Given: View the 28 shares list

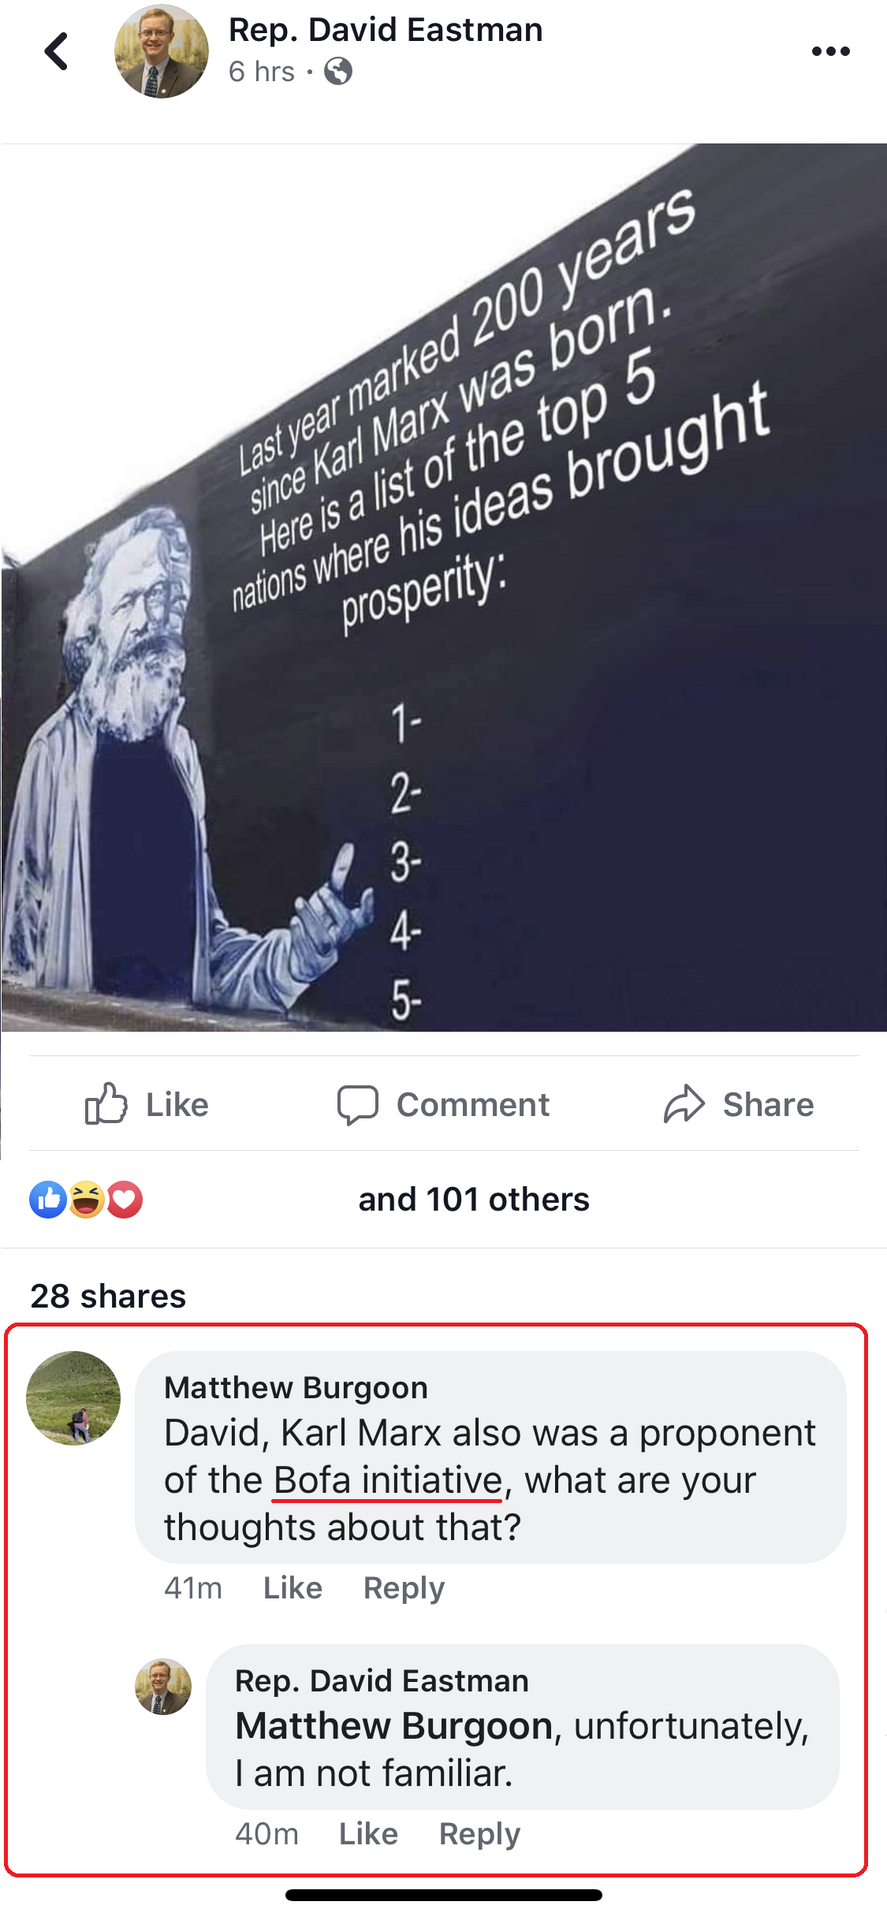Looking at the screenshot, I should click(108, 1296).
